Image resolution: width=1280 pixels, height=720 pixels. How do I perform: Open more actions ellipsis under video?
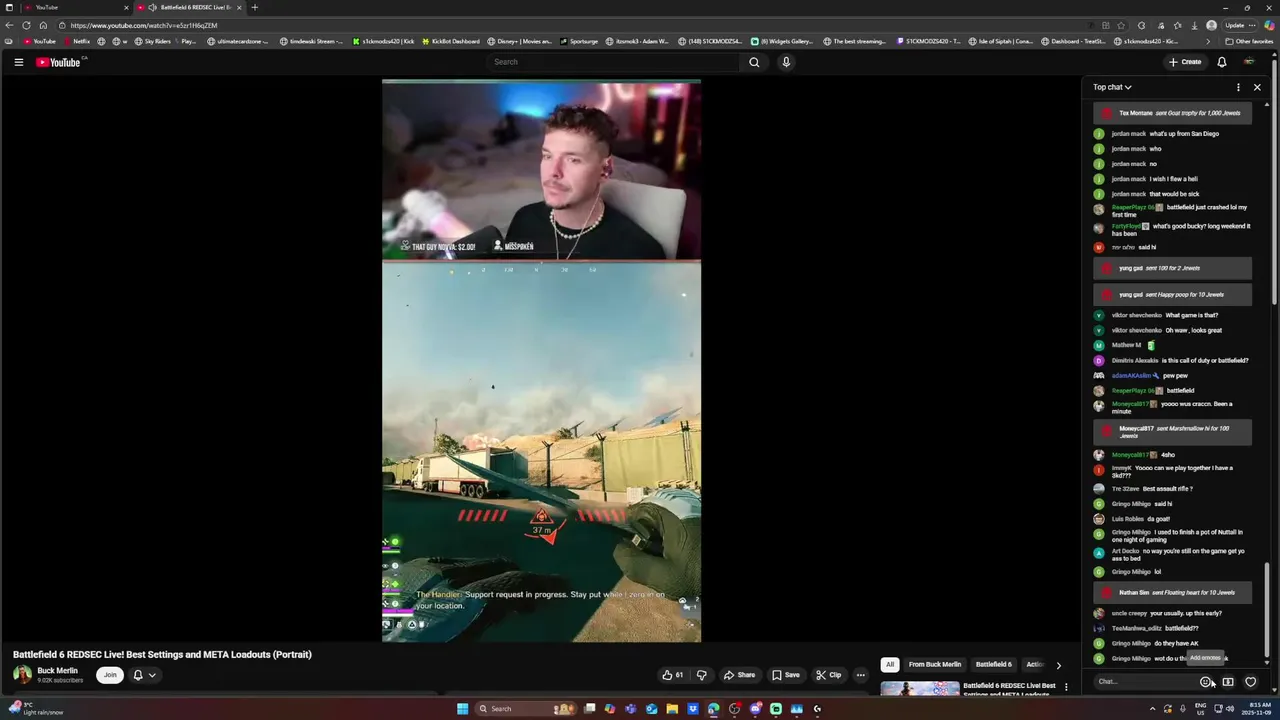(x=860, y=675)
